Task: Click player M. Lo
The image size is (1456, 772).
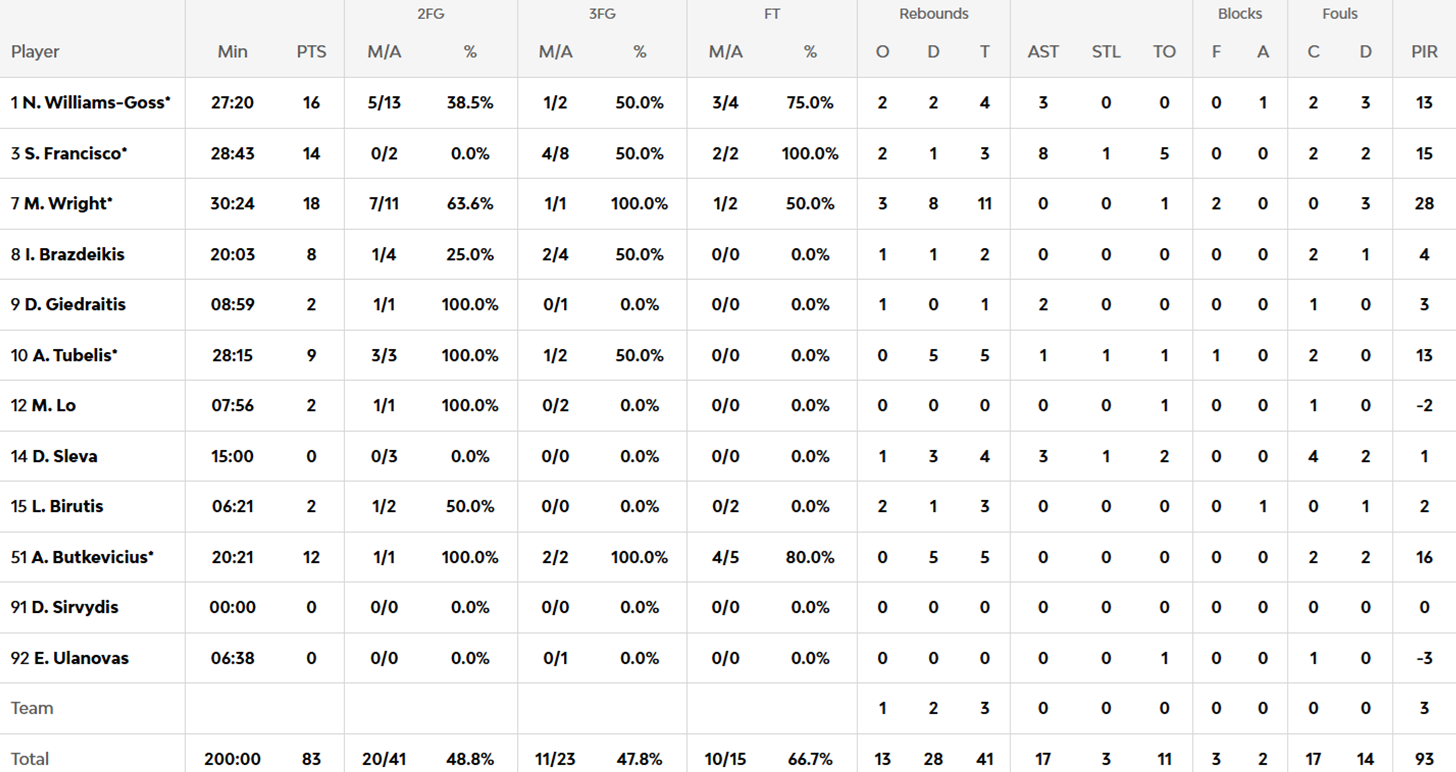Action: coord(53,406)
